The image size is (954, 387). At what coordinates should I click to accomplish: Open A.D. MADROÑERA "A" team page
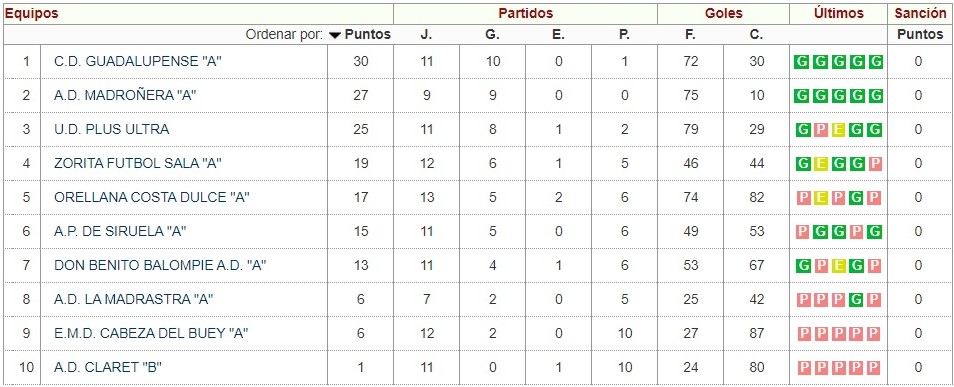click(x=125, y=96)
